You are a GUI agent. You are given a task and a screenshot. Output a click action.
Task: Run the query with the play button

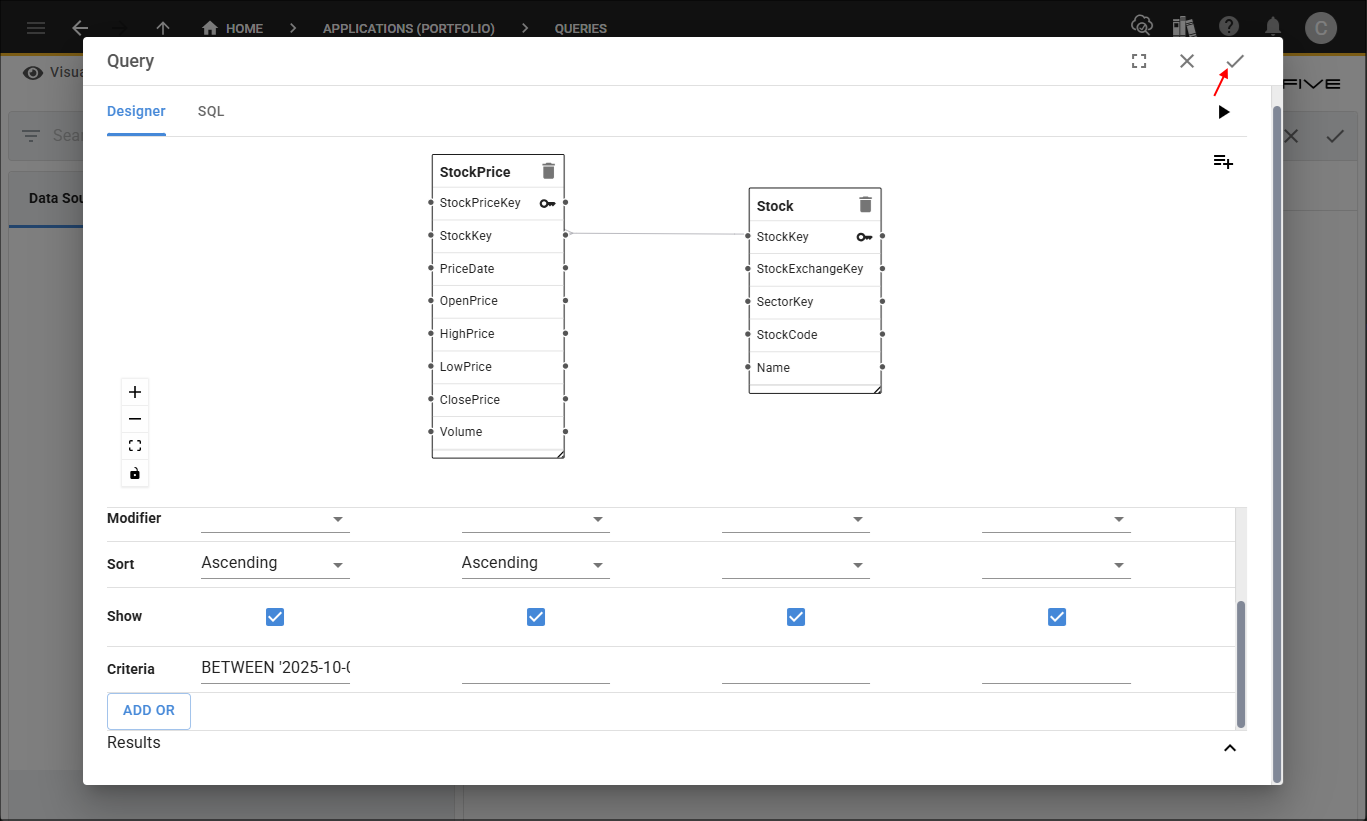(x=1224, y=112)
